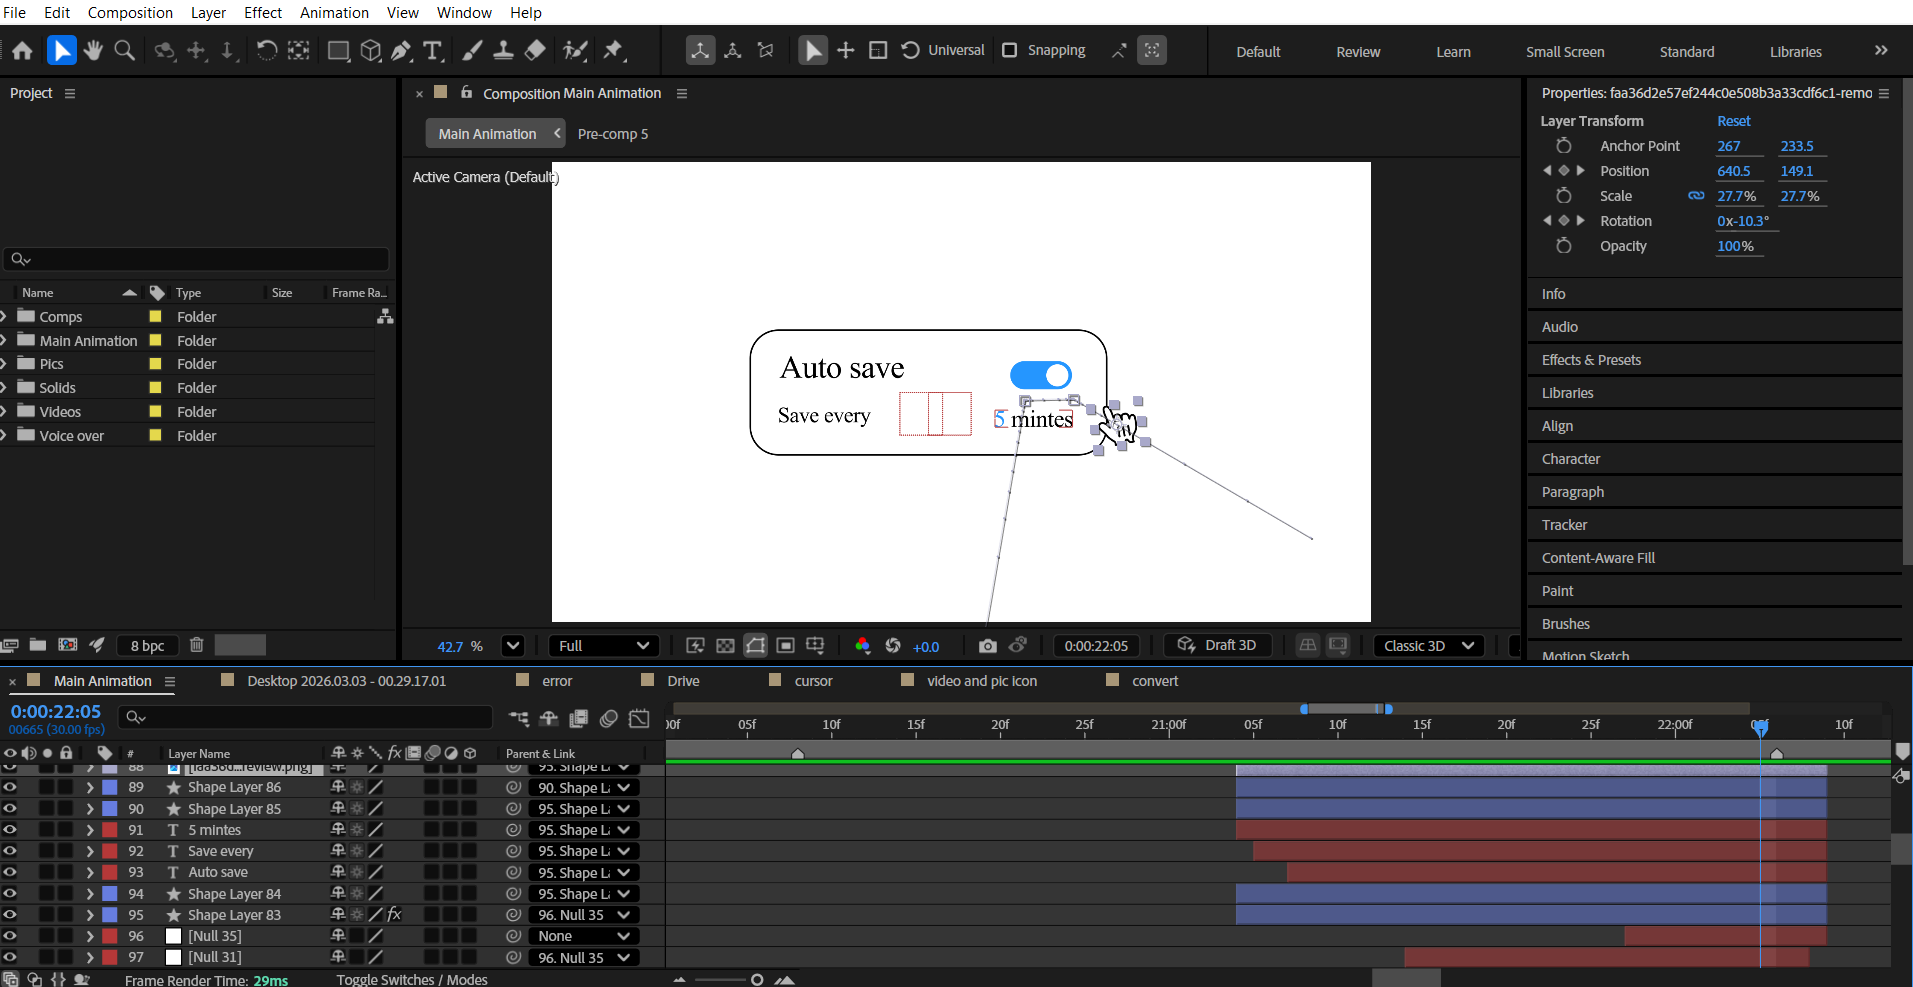Click the delete trash icon in Project panel

pyautogui.click(x=197, y=645)
